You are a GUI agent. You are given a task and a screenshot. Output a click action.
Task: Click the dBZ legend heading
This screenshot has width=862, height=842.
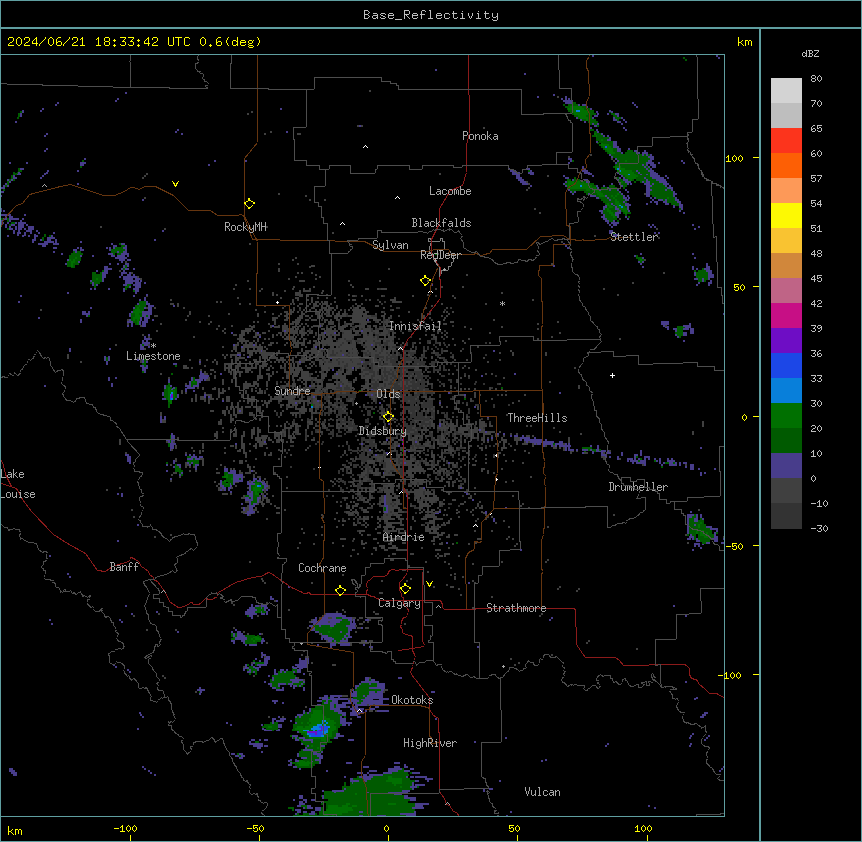click(810, 54)
